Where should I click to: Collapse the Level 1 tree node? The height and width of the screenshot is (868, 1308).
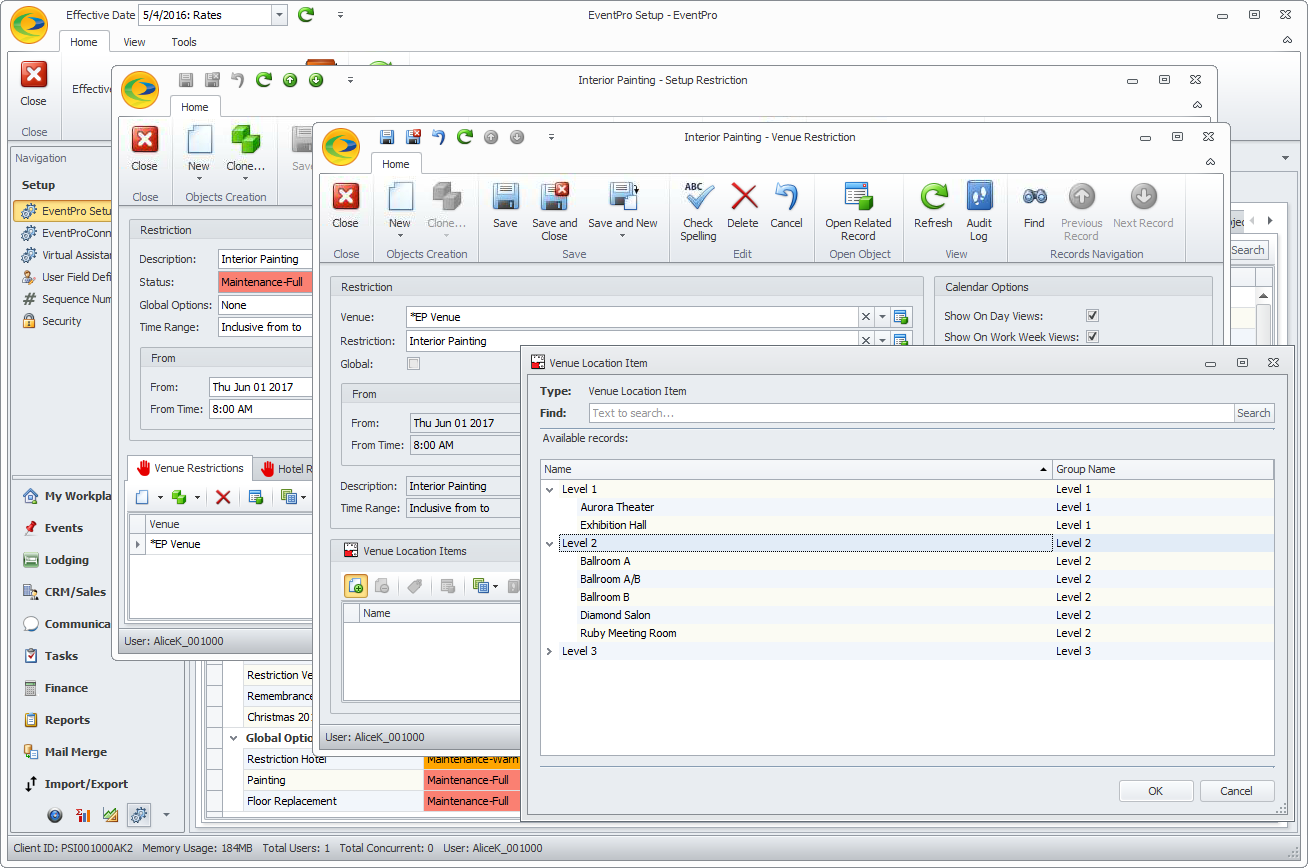click(549, 489)
